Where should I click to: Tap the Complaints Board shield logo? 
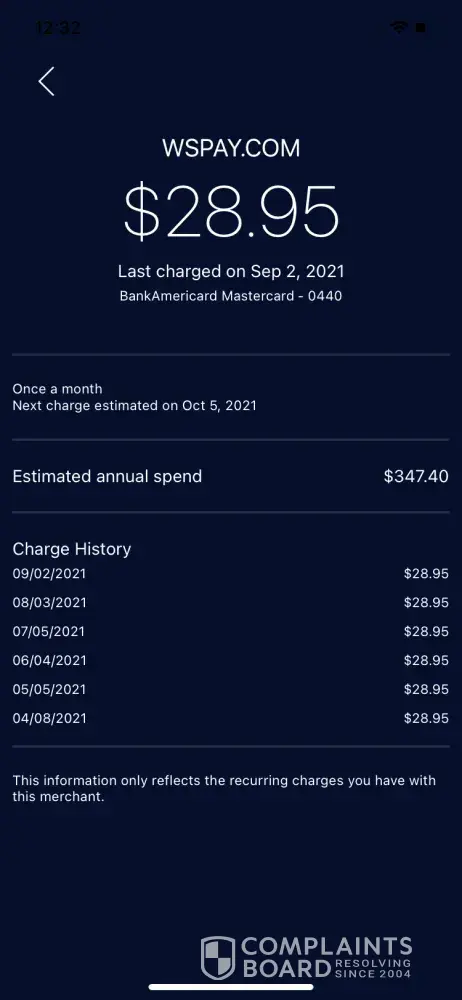pos(218,958)
